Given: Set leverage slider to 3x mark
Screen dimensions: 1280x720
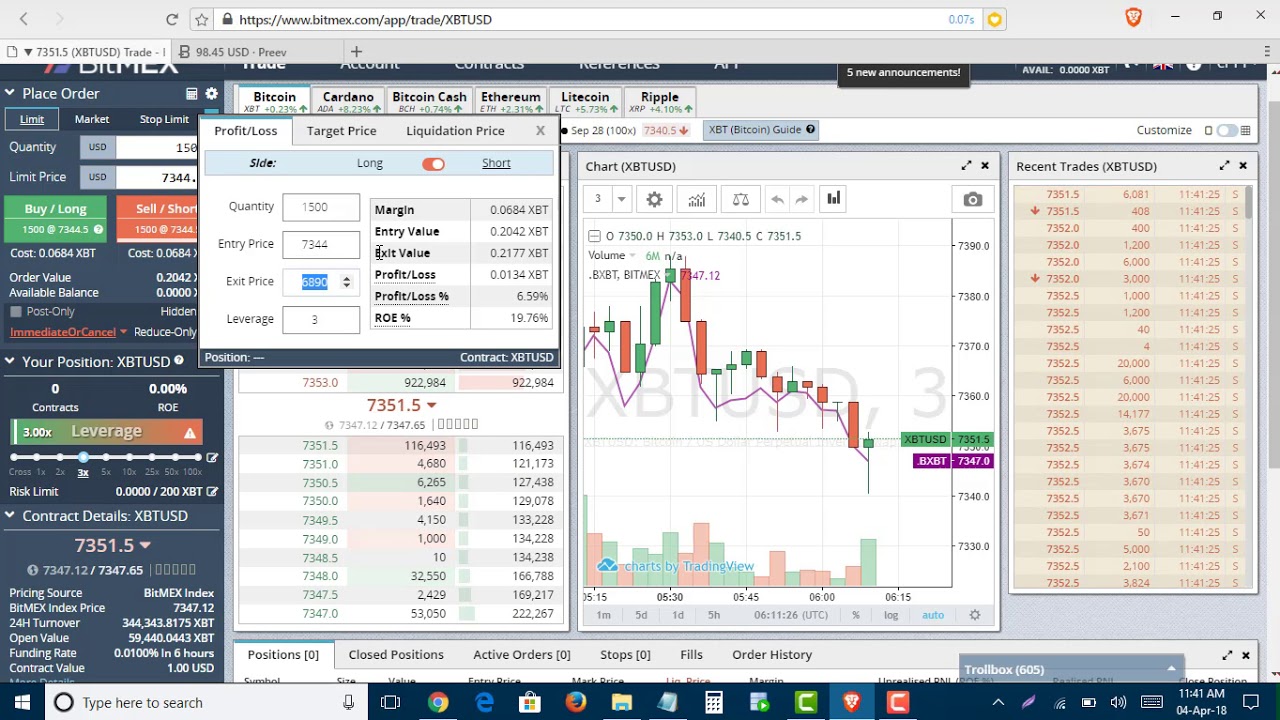Looking at the screenshot, I should point(83,458).
